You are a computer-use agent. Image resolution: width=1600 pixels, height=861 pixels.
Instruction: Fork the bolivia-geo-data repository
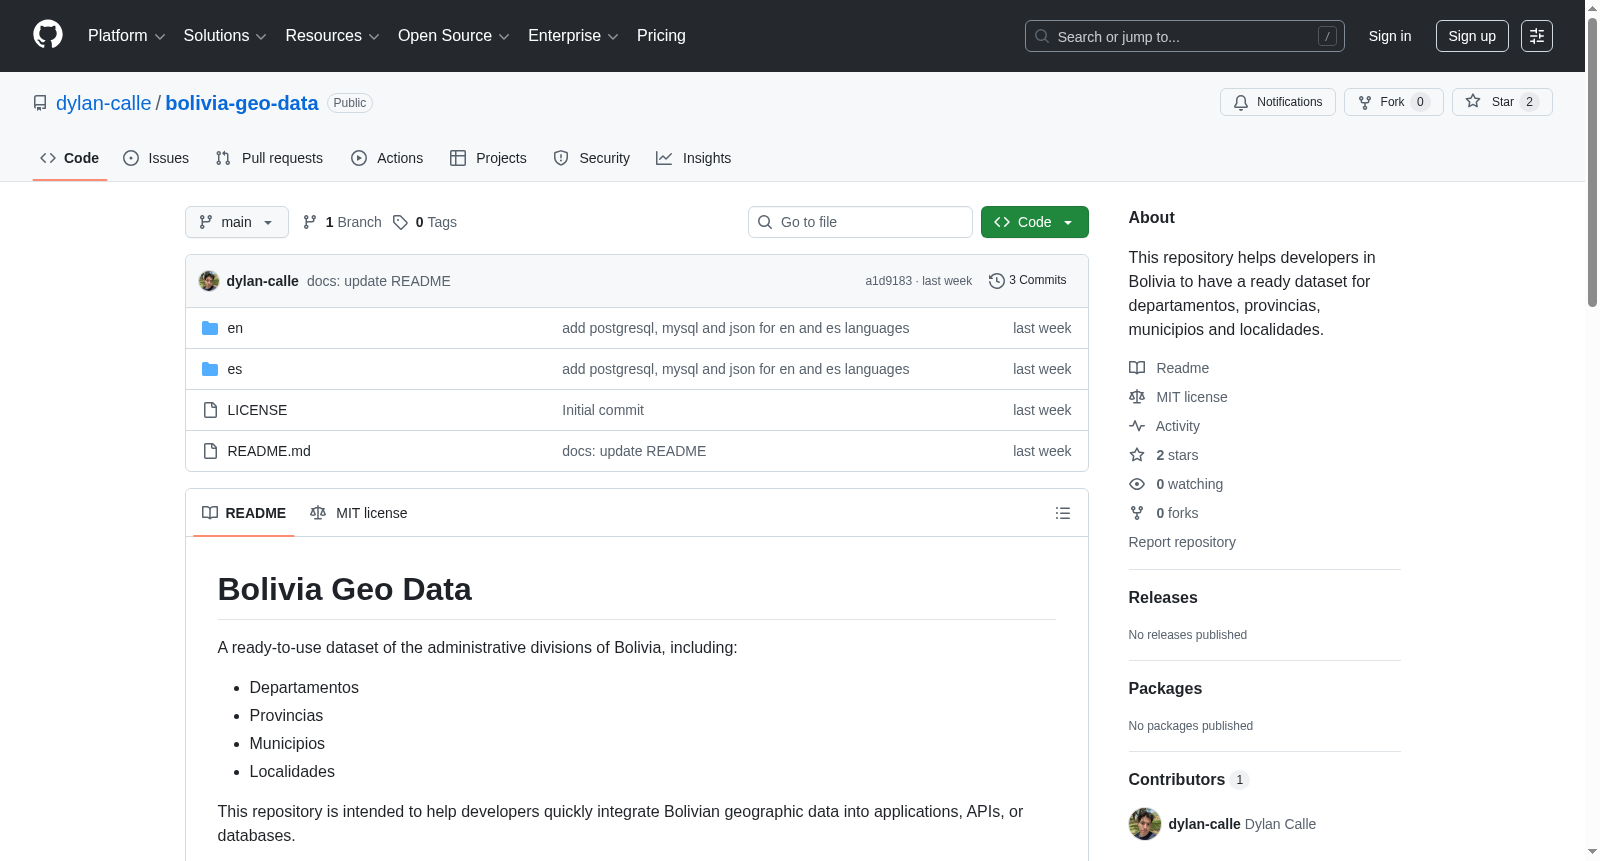(x=1394, y=102)
